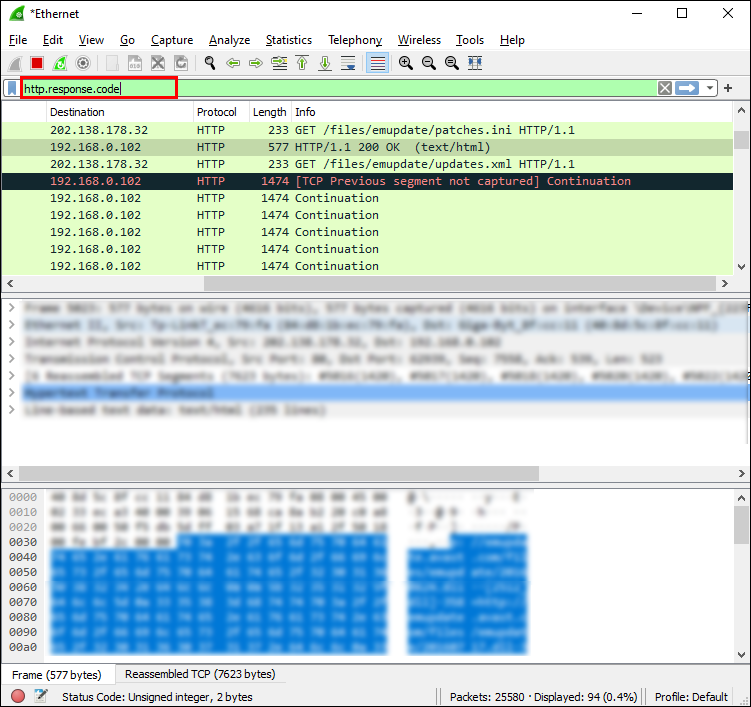The width and height of the screenshot is (751, 707).
Task: Go forward to next packet arrow
Action: pos(256,63)
